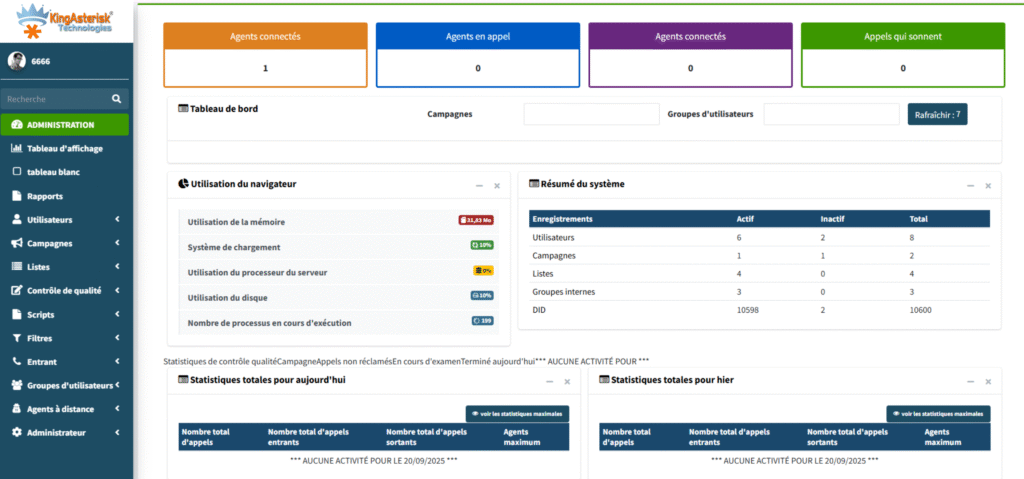Screen dimensions: 1024x479
Task: Close the Résumé du système panel
Action: tap(988, 185)
